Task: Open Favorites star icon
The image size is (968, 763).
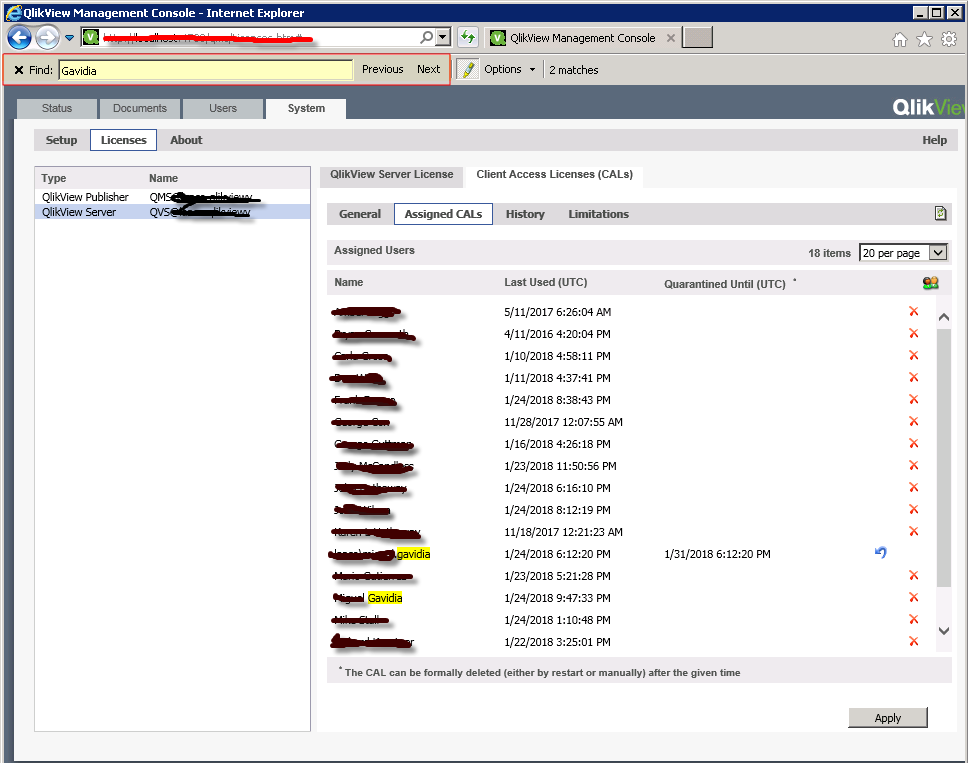Action: tap(924, 40)
